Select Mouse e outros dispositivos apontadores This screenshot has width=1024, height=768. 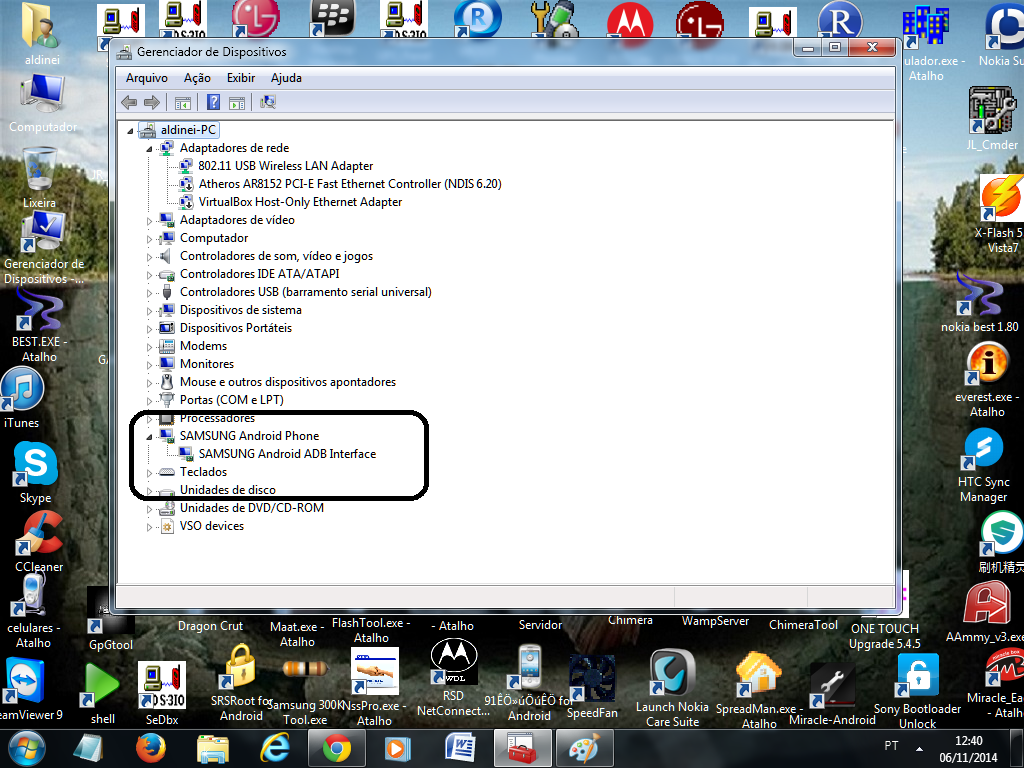287,382
